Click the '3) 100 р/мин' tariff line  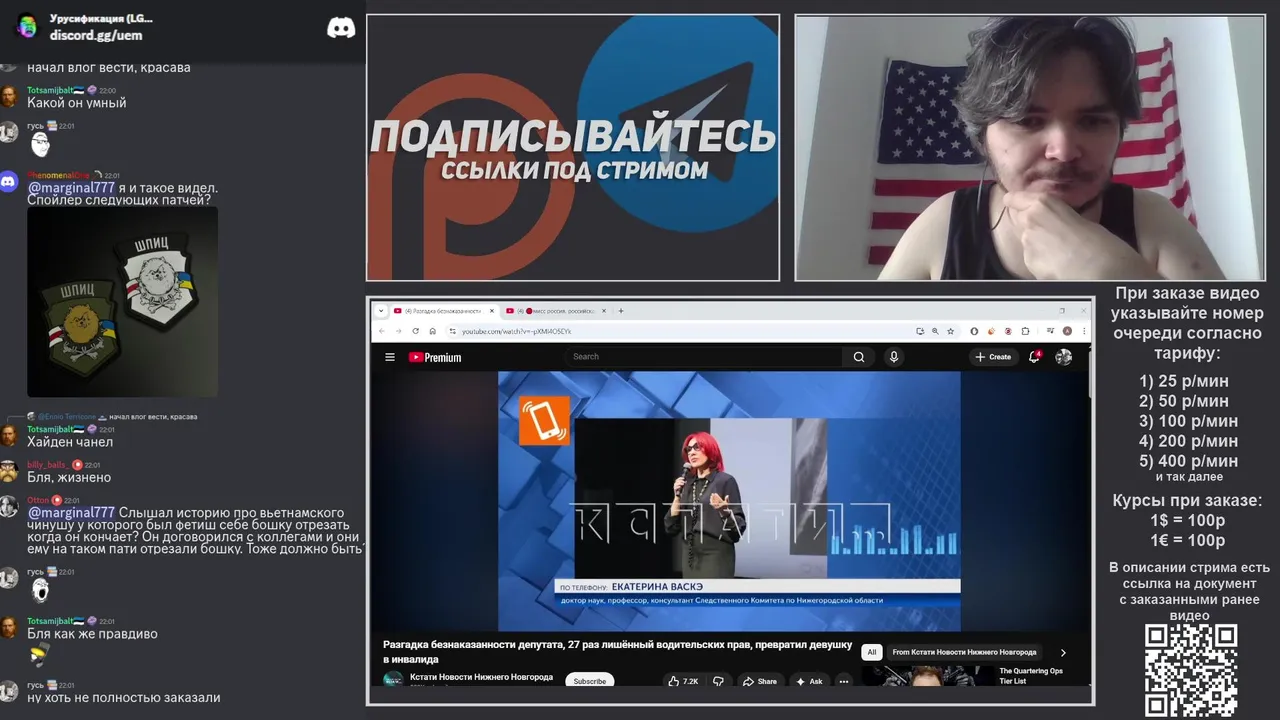coord(1188,421)
